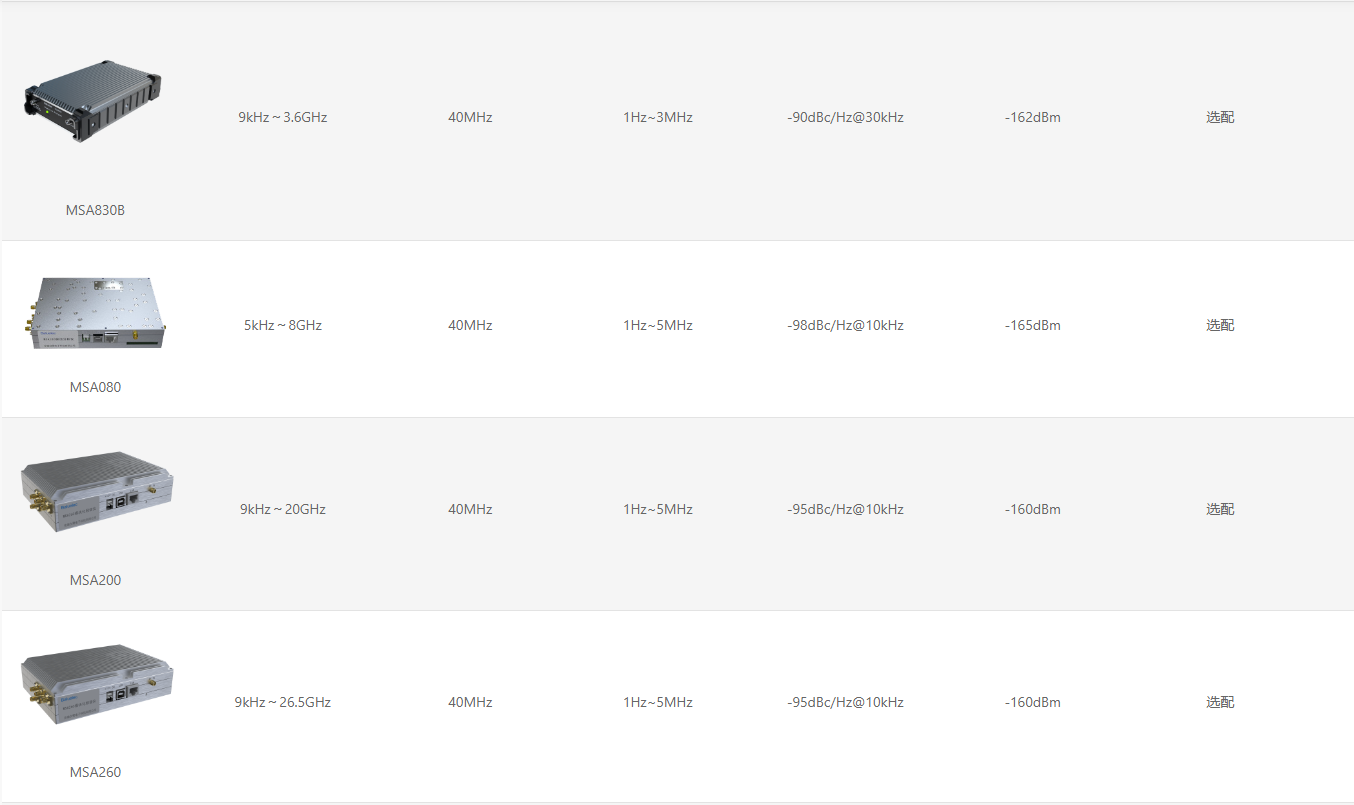Click the -90dBc/Hz@30kHz phase noise value
The height and width of the screenshot is (805, 1354).
845,117
